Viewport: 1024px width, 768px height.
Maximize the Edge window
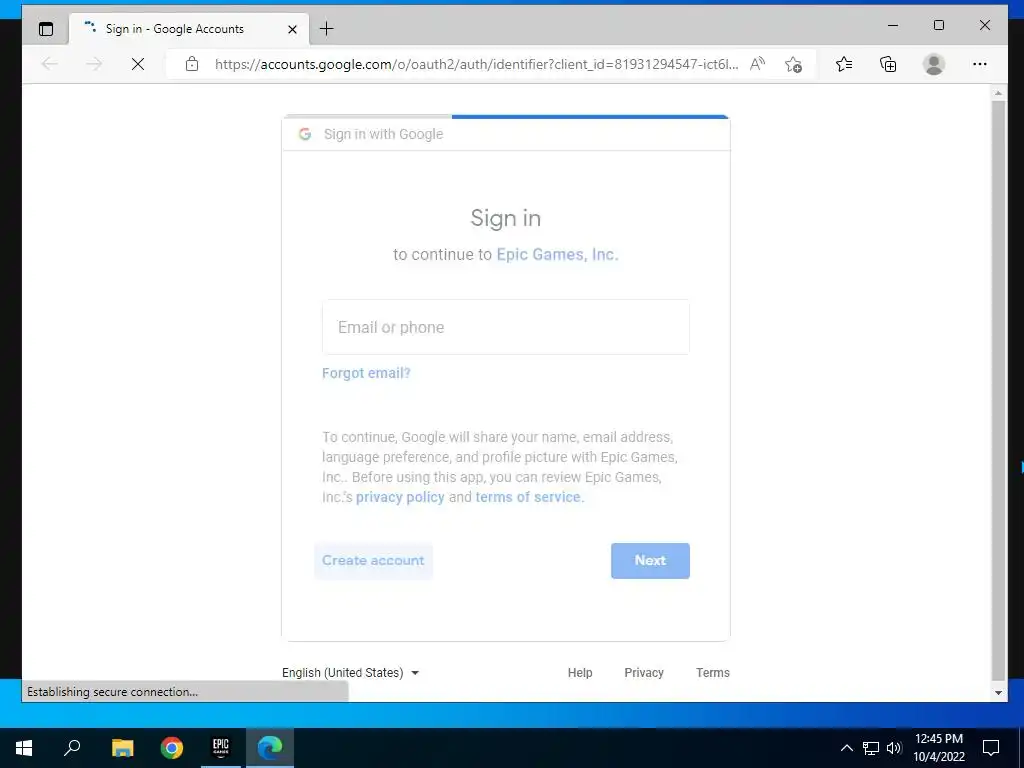click(938, 25)
